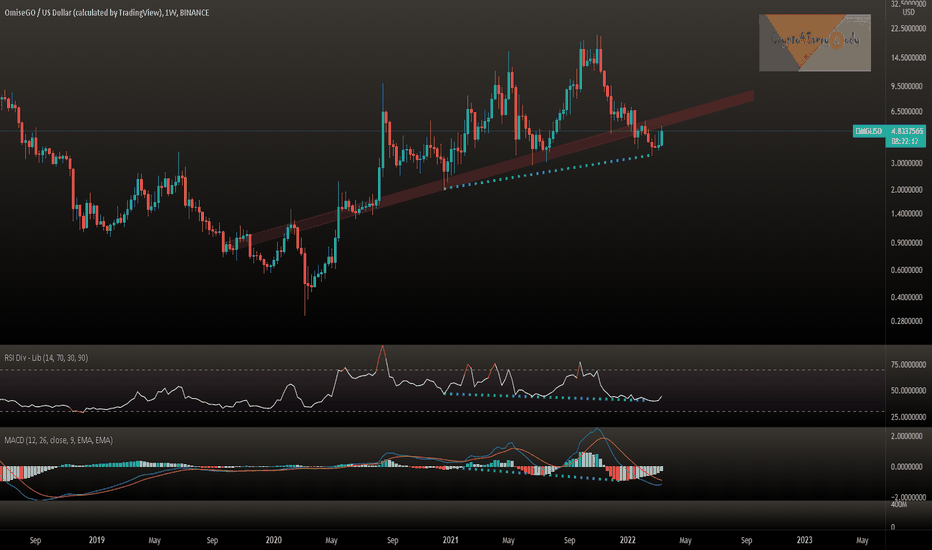Click the 75.0000000 RSI axis label

tap(908, 365)
